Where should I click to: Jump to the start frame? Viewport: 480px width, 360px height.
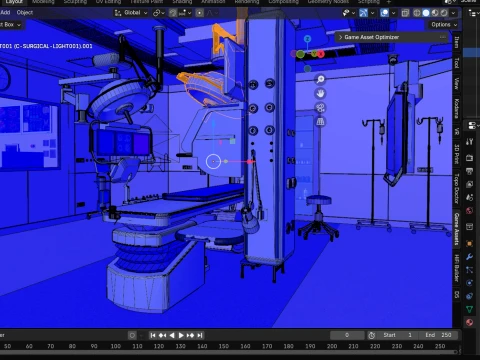click(153, 335)
